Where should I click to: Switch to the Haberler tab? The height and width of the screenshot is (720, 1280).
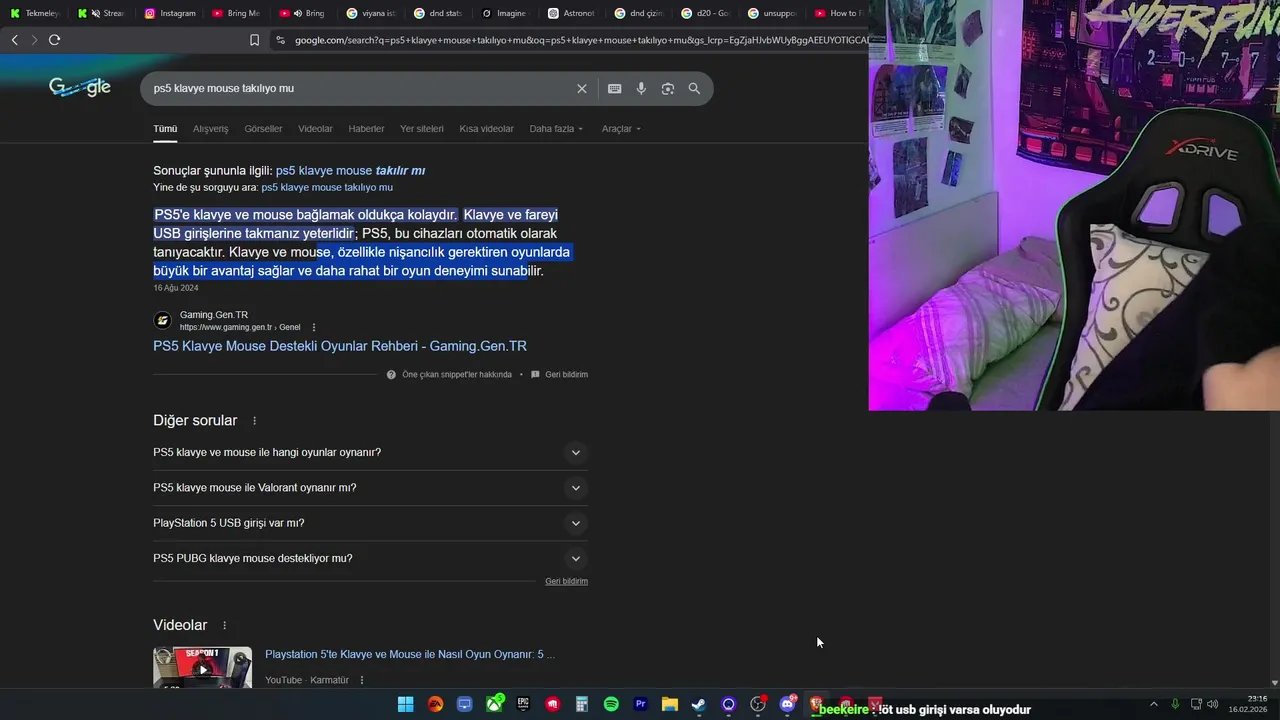tap(366, 129)
